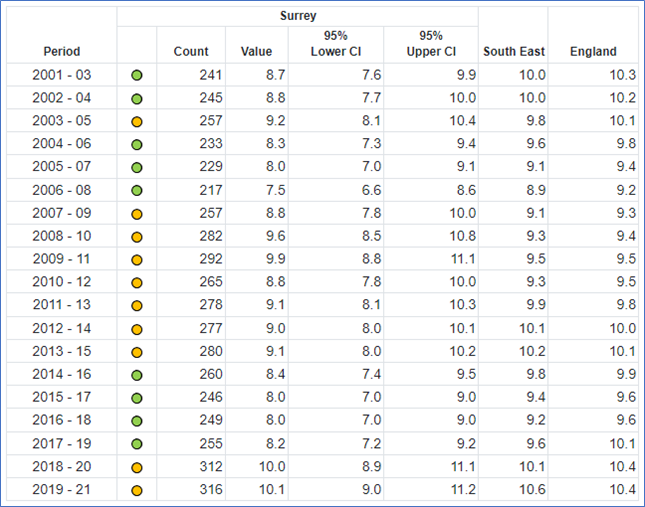645x507 pixels.
Task: Select the South East column header
Action: tap(514, 51)
